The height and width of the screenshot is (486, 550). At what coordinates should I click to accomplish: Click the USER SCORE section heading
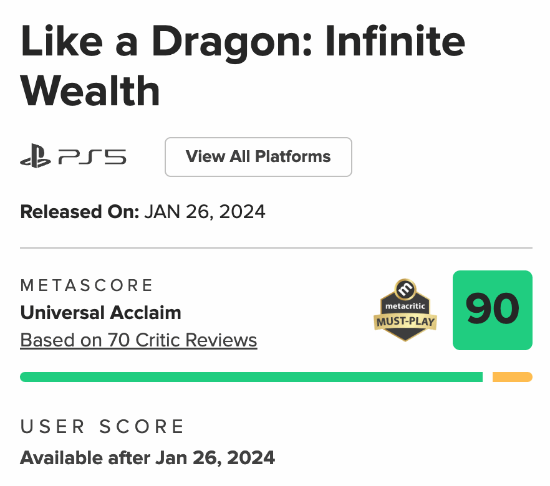click(x=102, y=426)
